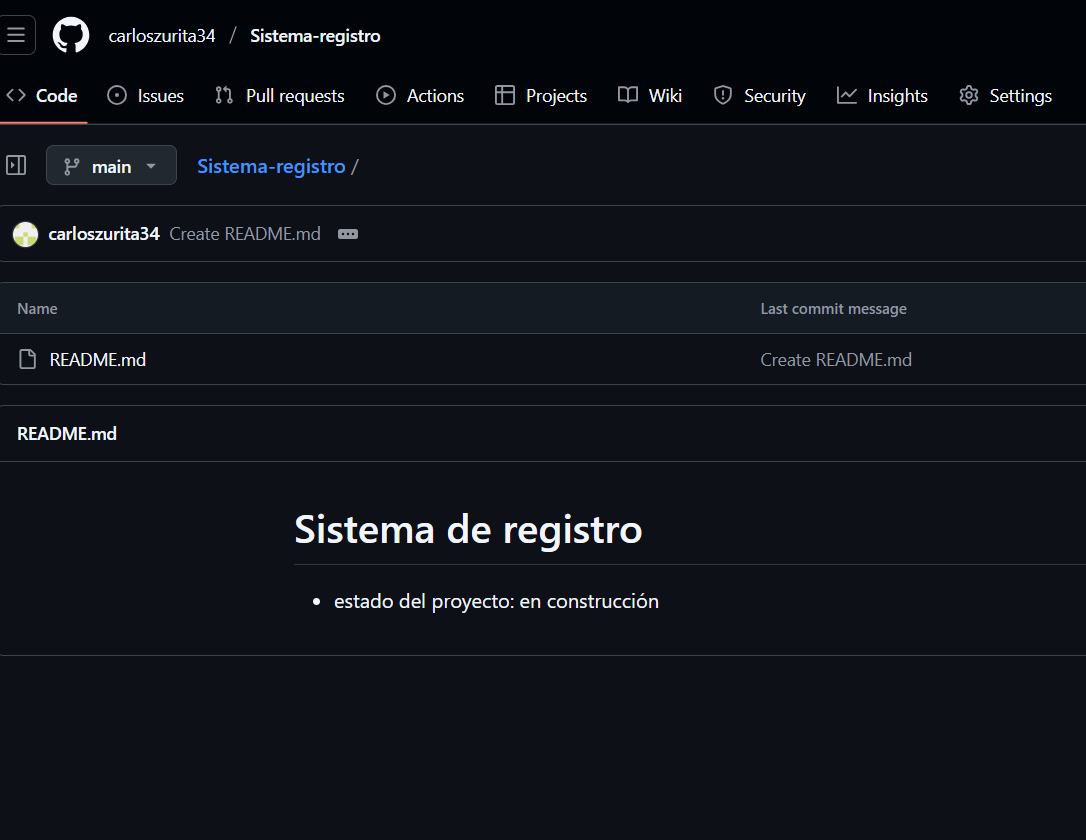Open the hamburger navigation menu

coord(15,35)
